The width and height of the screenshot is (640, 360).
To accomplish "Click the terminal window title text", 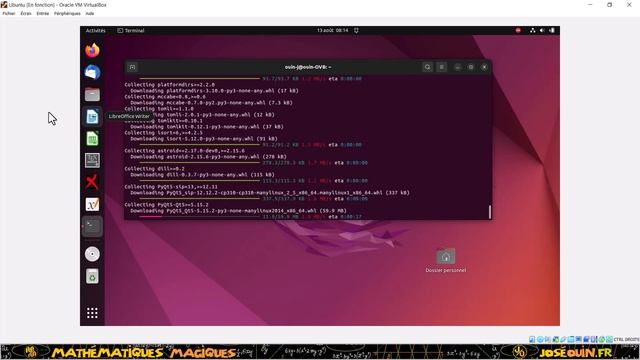I will [308, 67].
